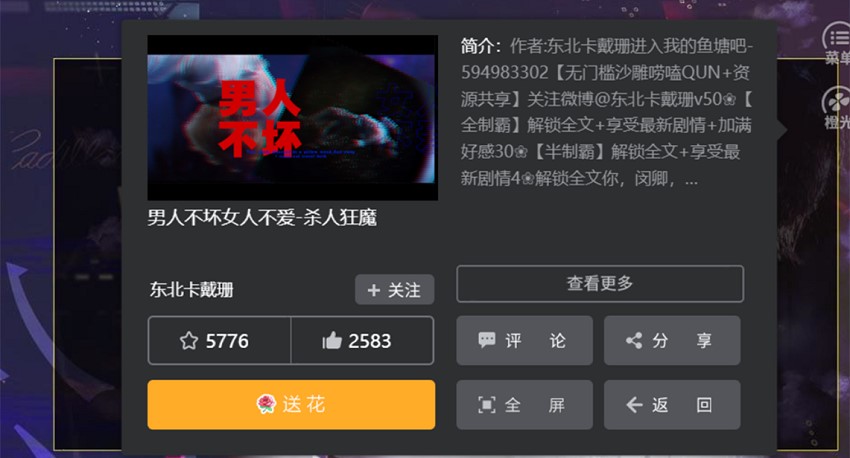
Task: Click the star favorite icon
Action: [189, 340]
